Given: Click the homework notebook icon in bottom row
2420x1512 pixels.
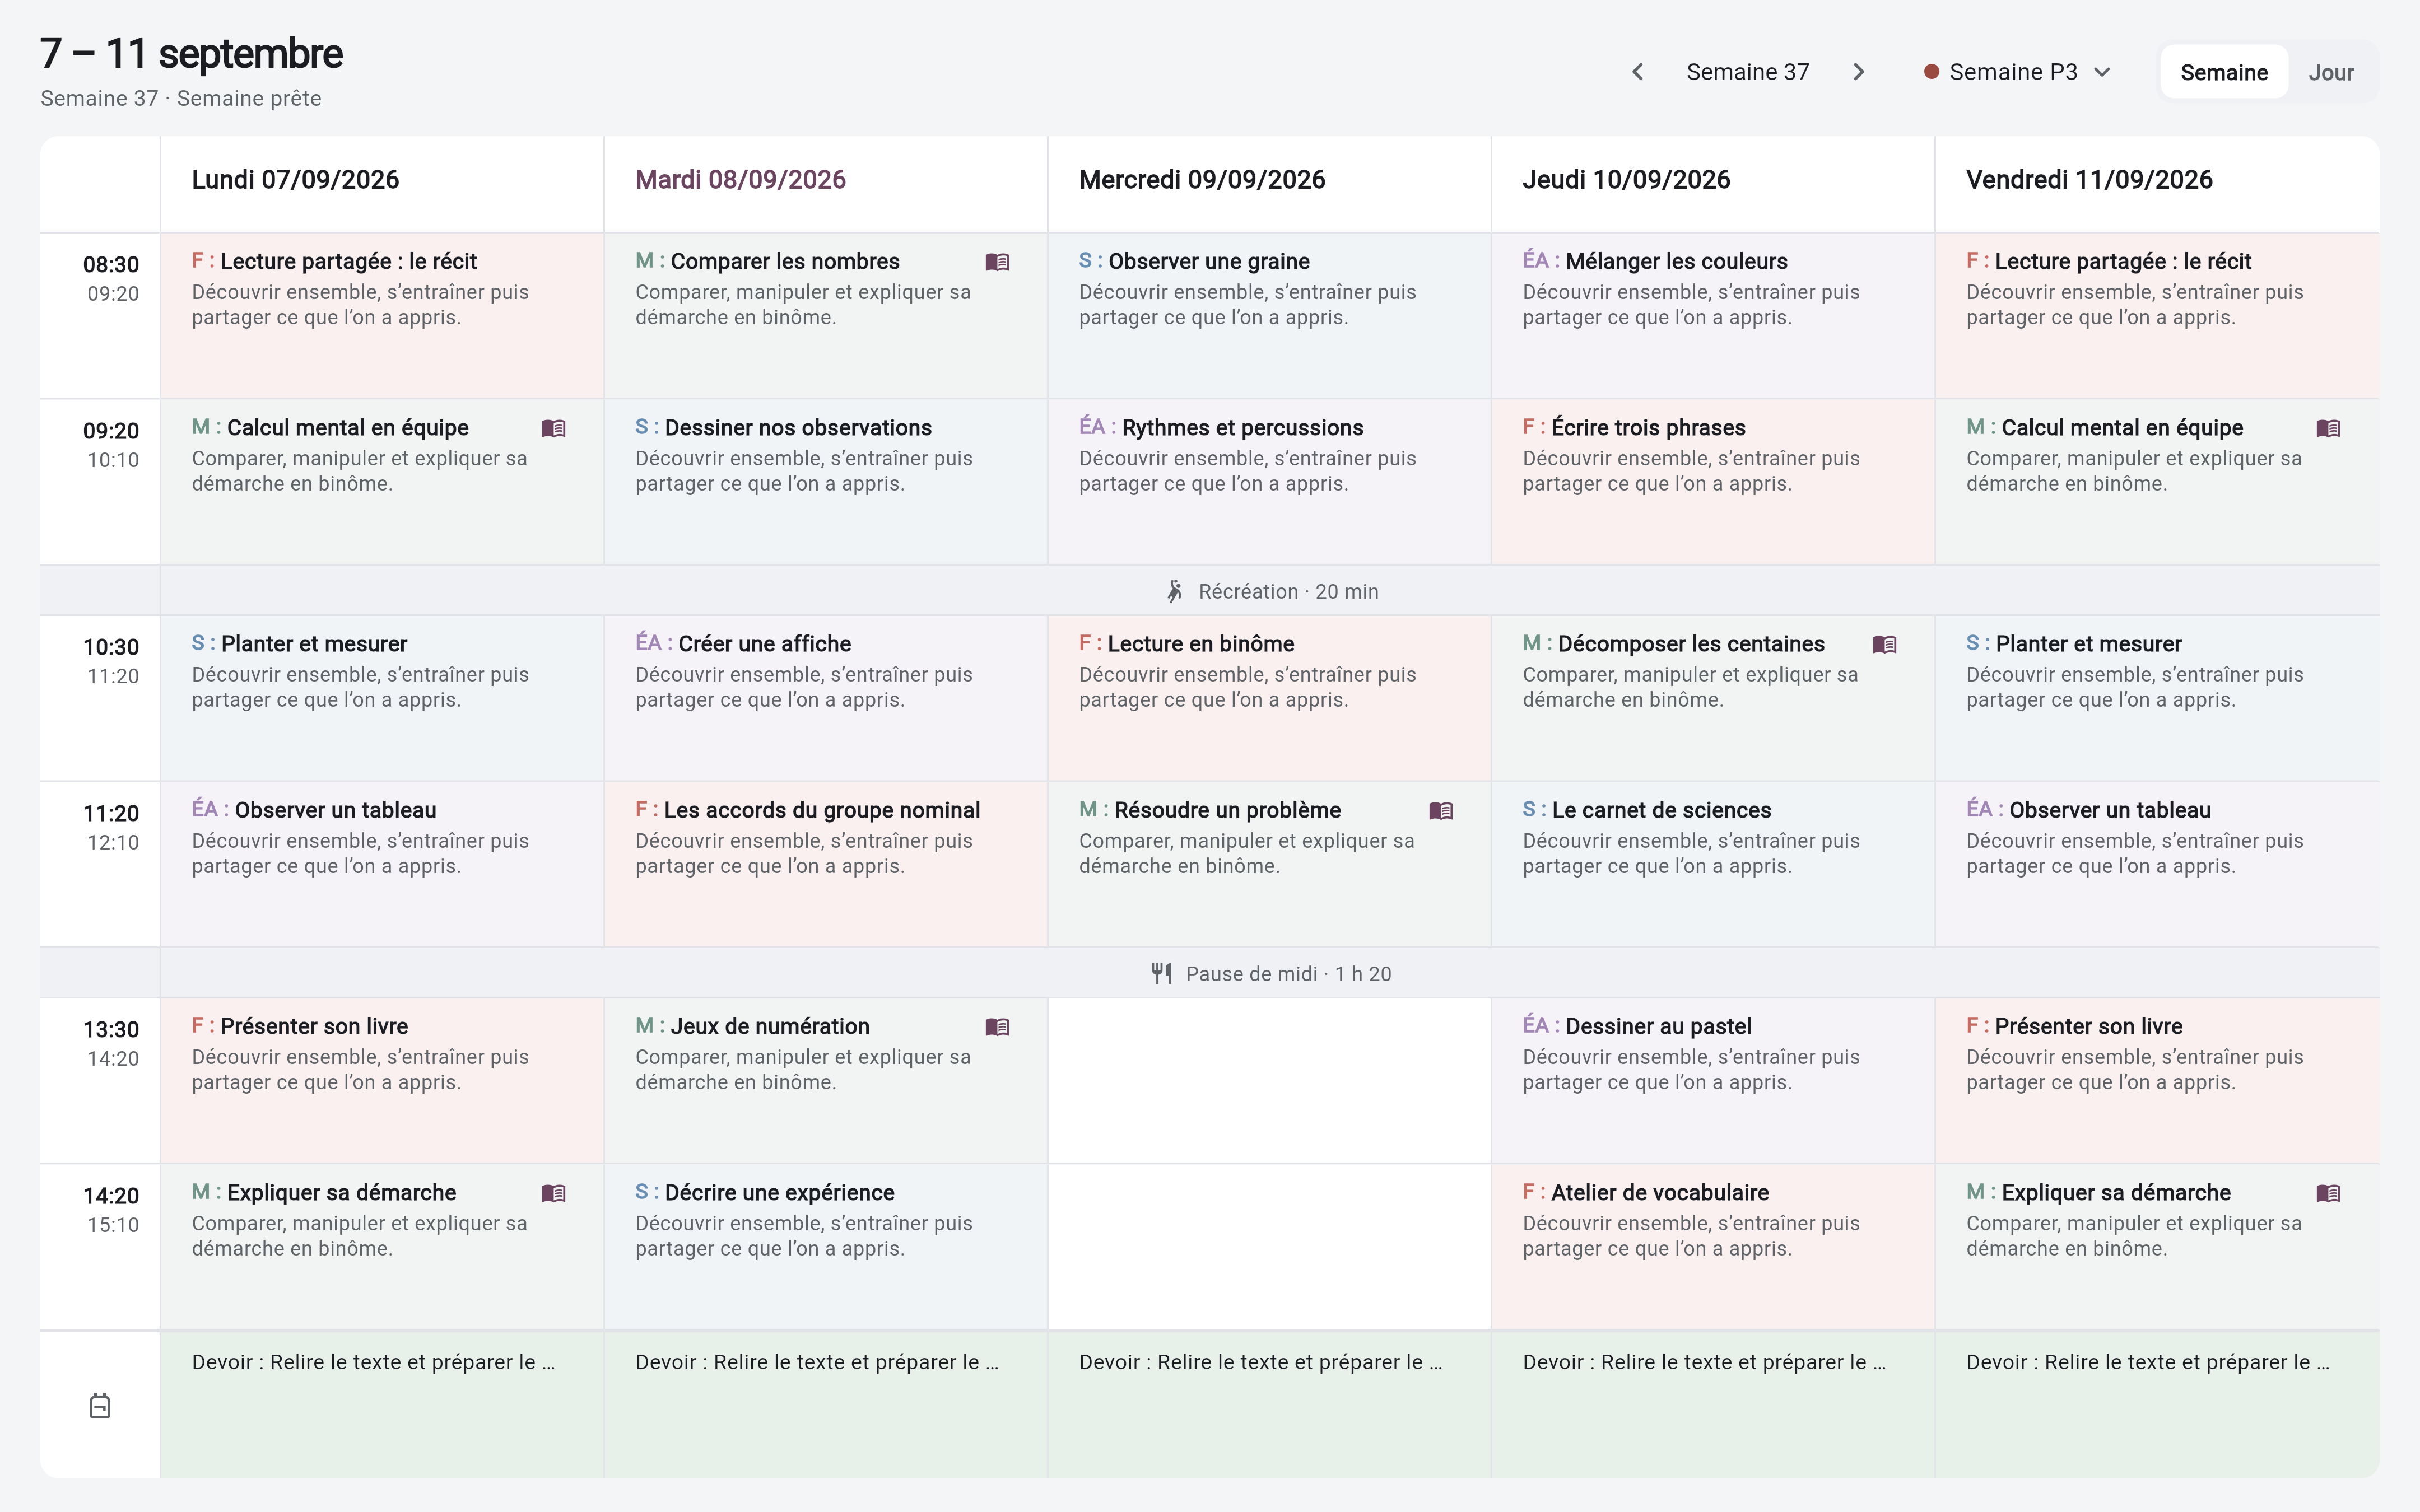Looking at the screenshot, I should coord(100,1406).
